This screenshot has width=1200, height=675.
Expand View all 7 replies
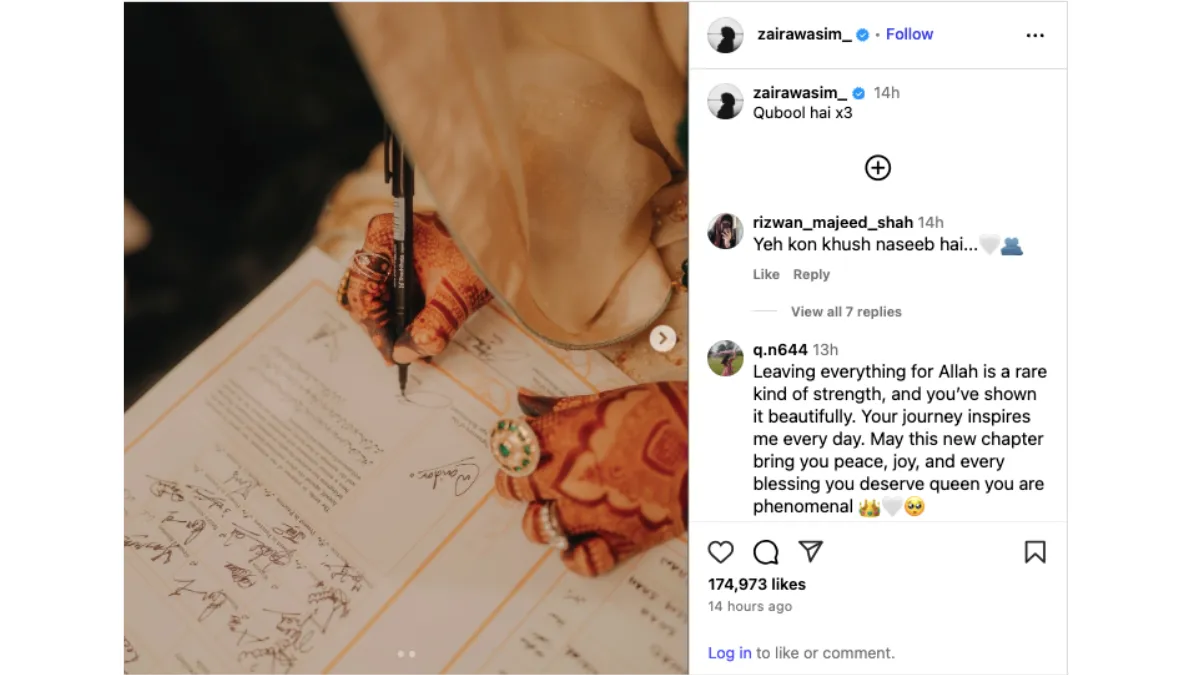tap(846, 312)
